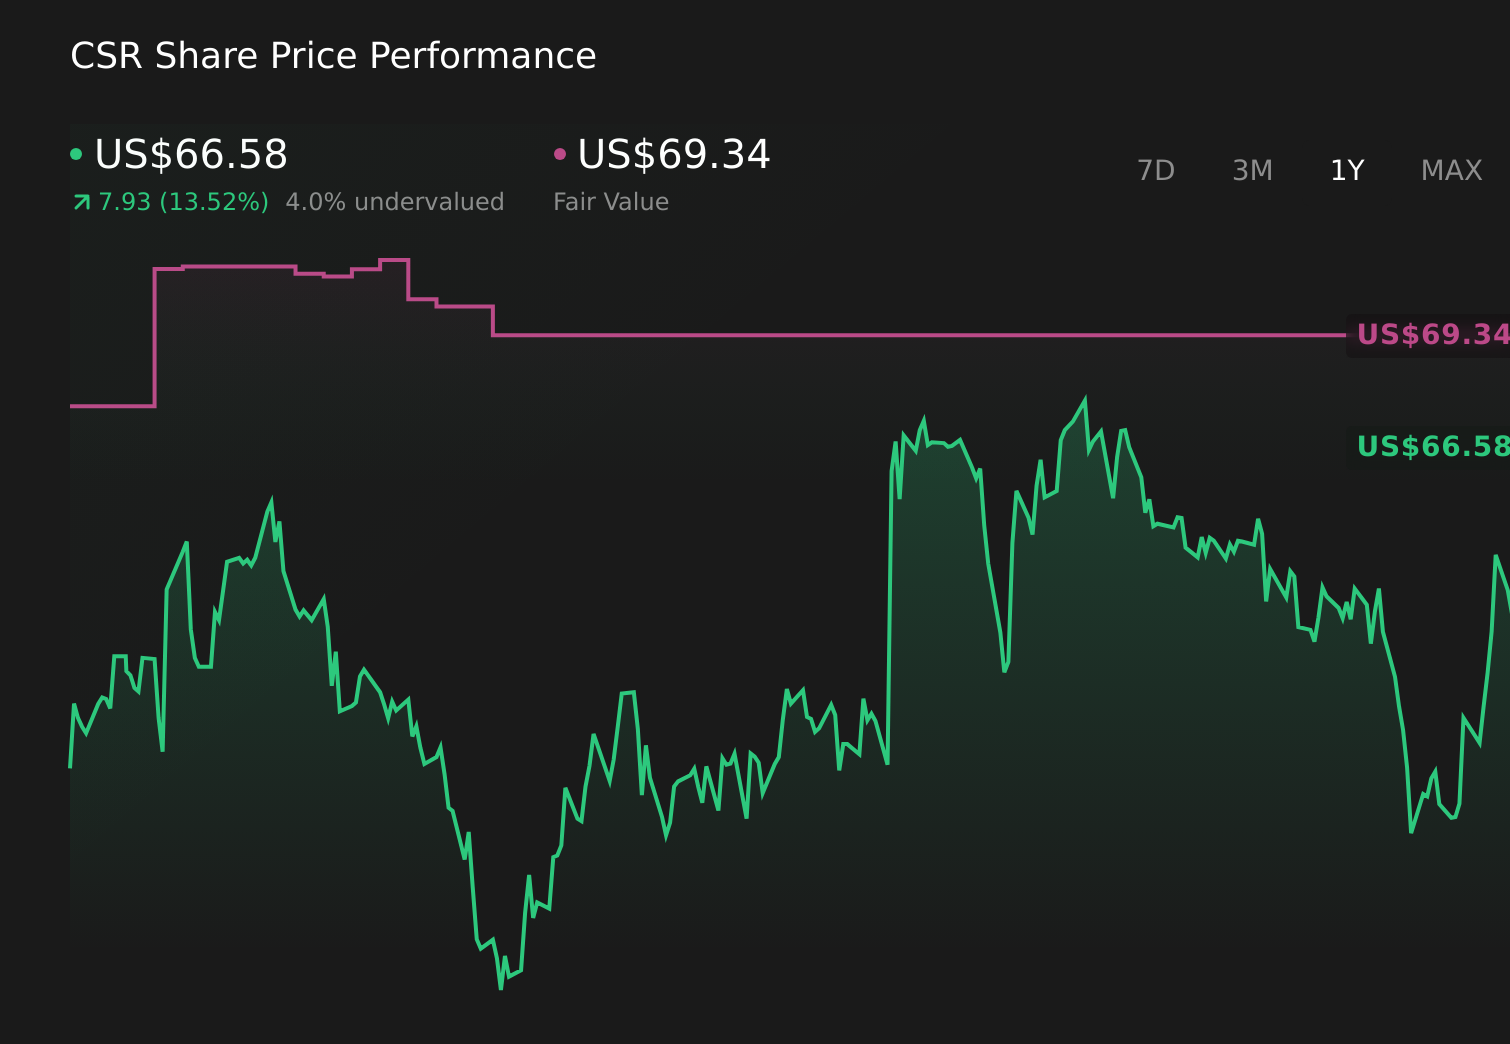Image resolution: width=1510 pixels, height=1044 pixels.
Task: Select the US$66.58 price tag on the right
Action: click(1432, 447)
